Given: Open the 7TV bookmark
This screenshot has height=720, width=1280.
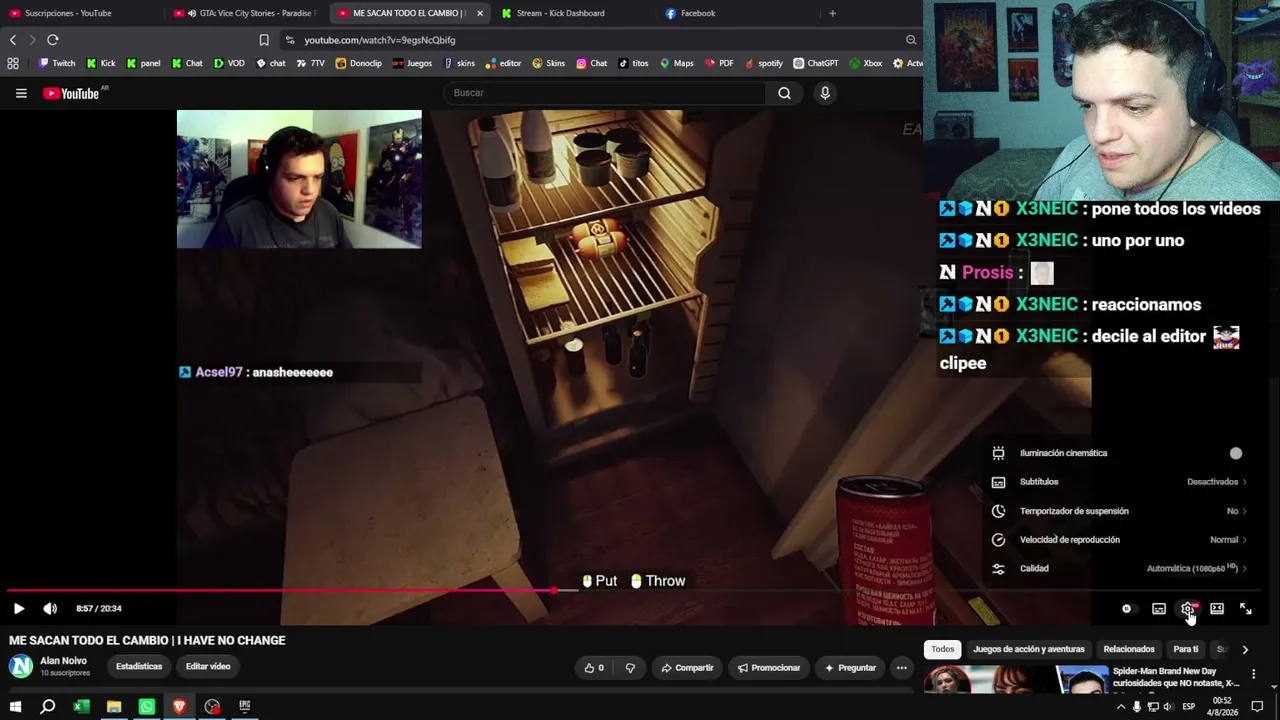Looking at the screenshot, I should coord(311,63).
